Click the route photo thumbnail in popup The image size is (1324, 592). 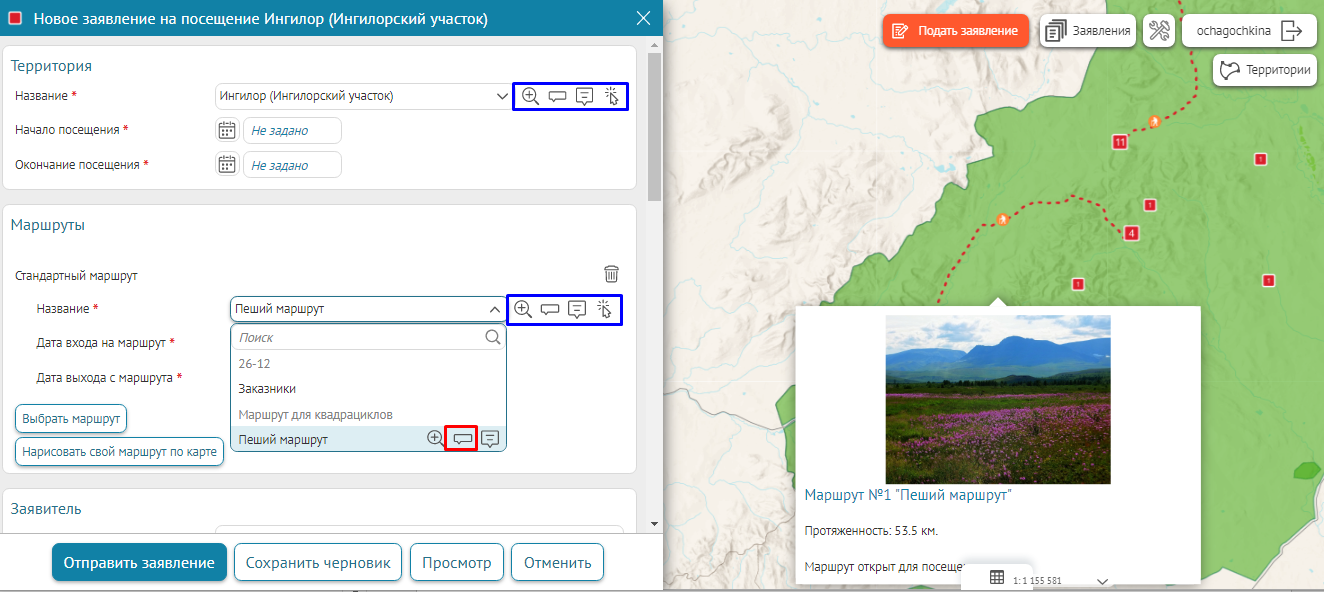[x=997, y=399]
